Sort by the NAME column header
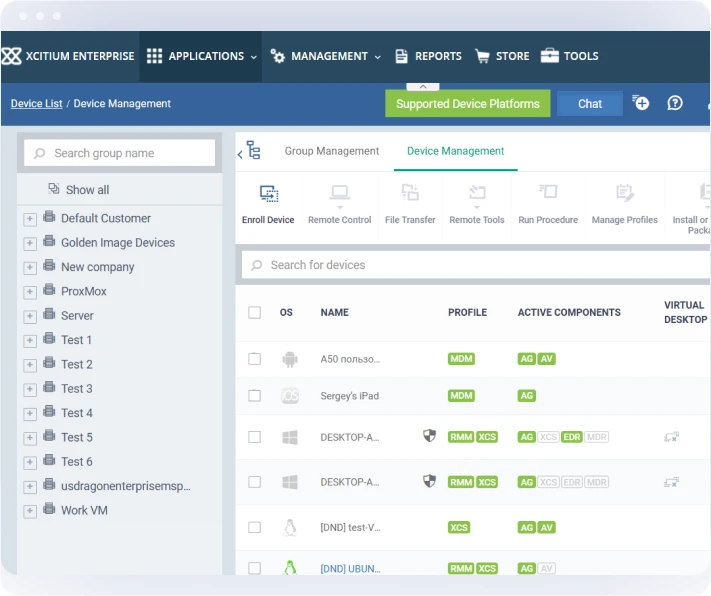711x596 pixels. click(x=335, y=313)
